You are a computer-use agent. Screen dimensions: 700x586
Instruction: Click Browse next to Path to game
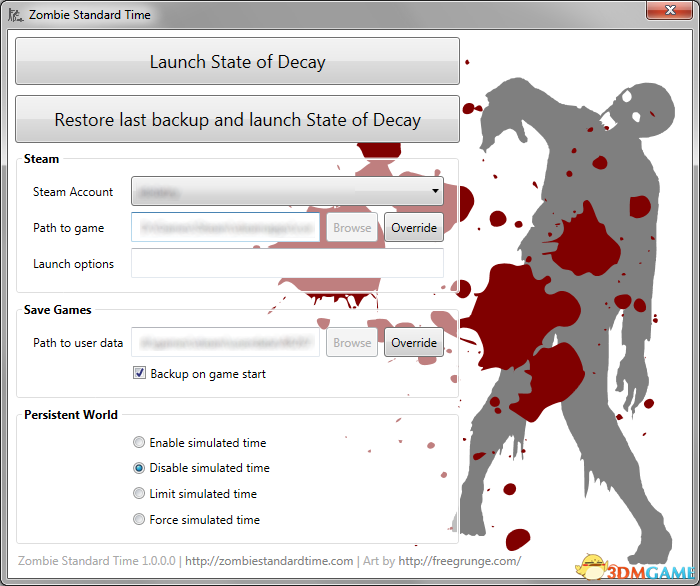[x=352, y=227]
